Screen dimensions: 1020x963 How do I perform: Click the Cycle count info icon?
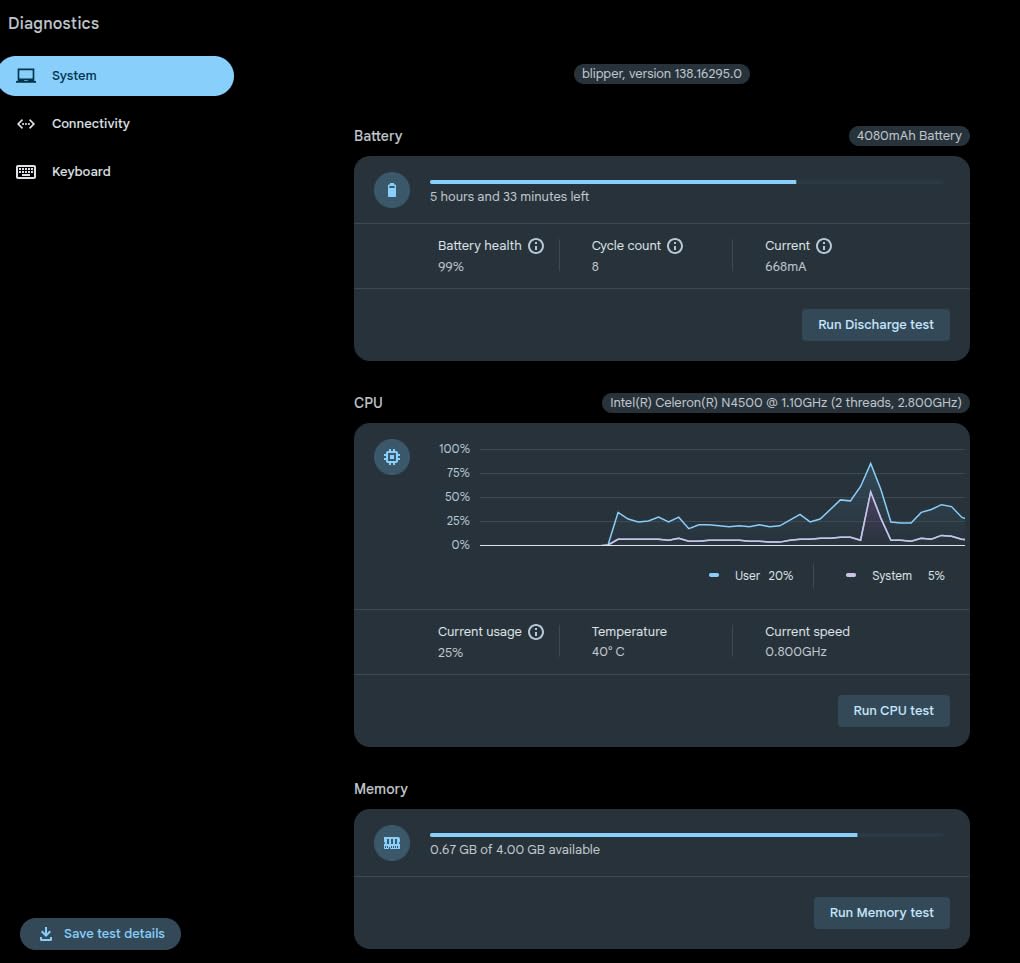pyautogui.click(x=675, y=246)
